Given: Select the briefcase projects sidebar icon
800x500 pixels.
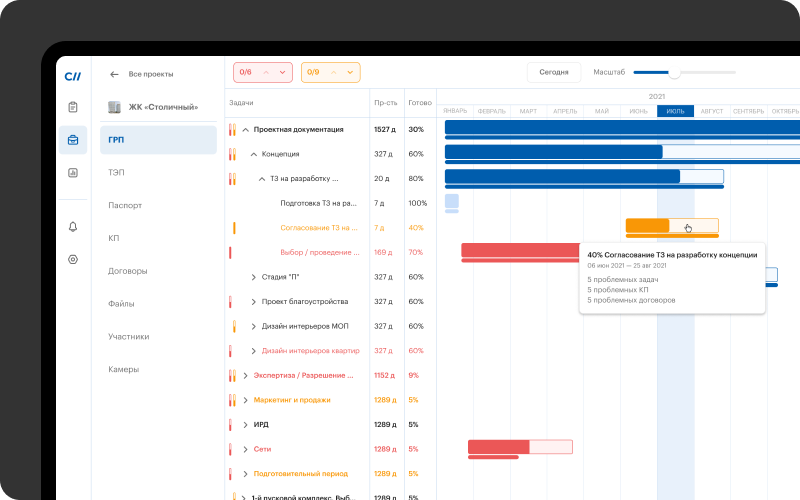Looking at the screenshot, I should click(x=73, y=140).
